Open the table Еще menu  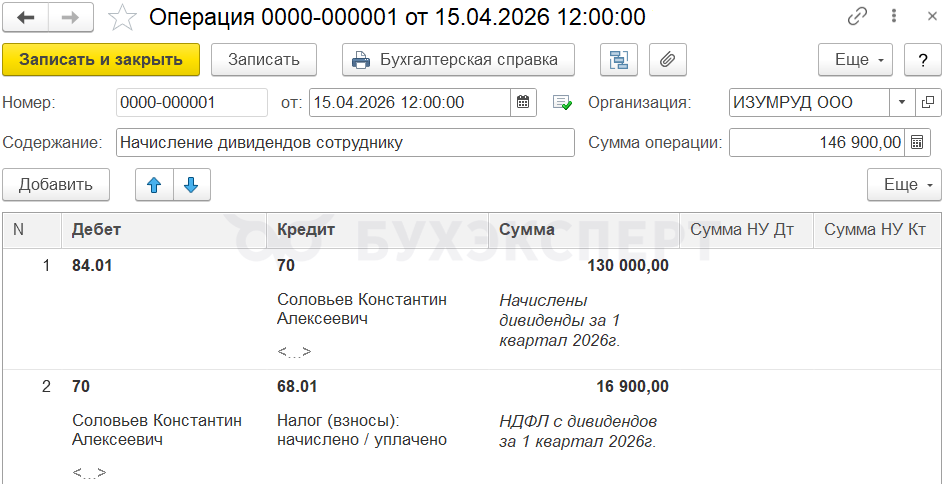[904, 184]
